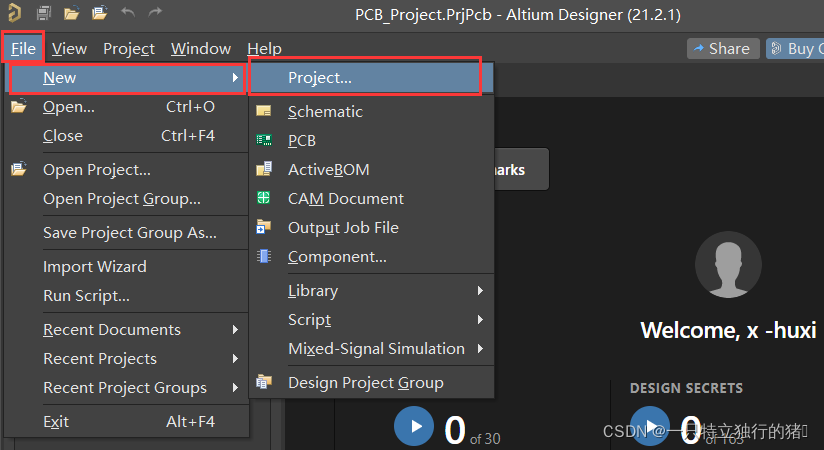This screenshot has height=450, width=824.
Task: Click the Undo arrow icon
Action: pos(128,12)
